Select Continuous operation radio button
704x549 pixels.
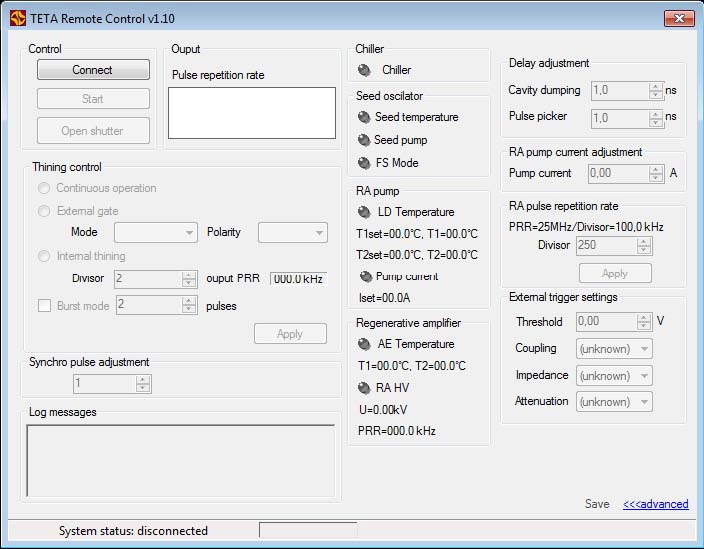click(x=44, y=188)
